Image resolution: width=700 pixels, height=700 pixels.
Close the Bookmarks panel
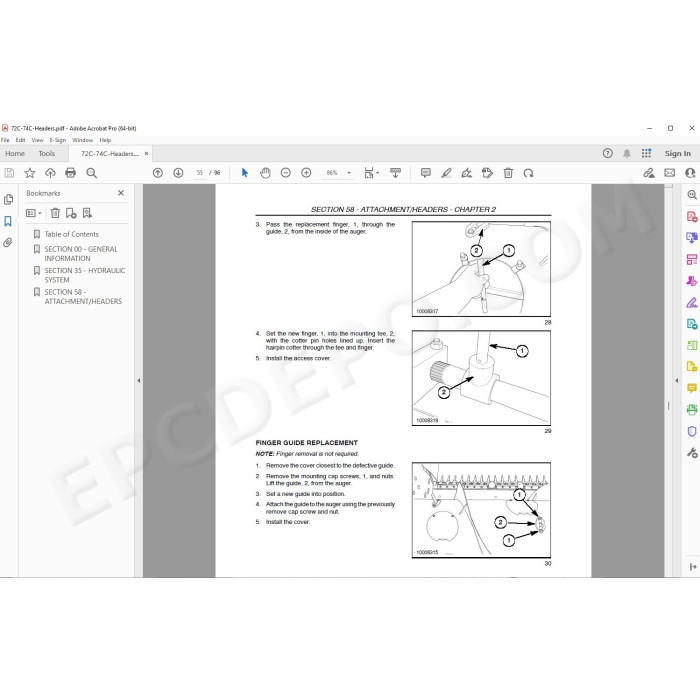(x=121, y=193)
